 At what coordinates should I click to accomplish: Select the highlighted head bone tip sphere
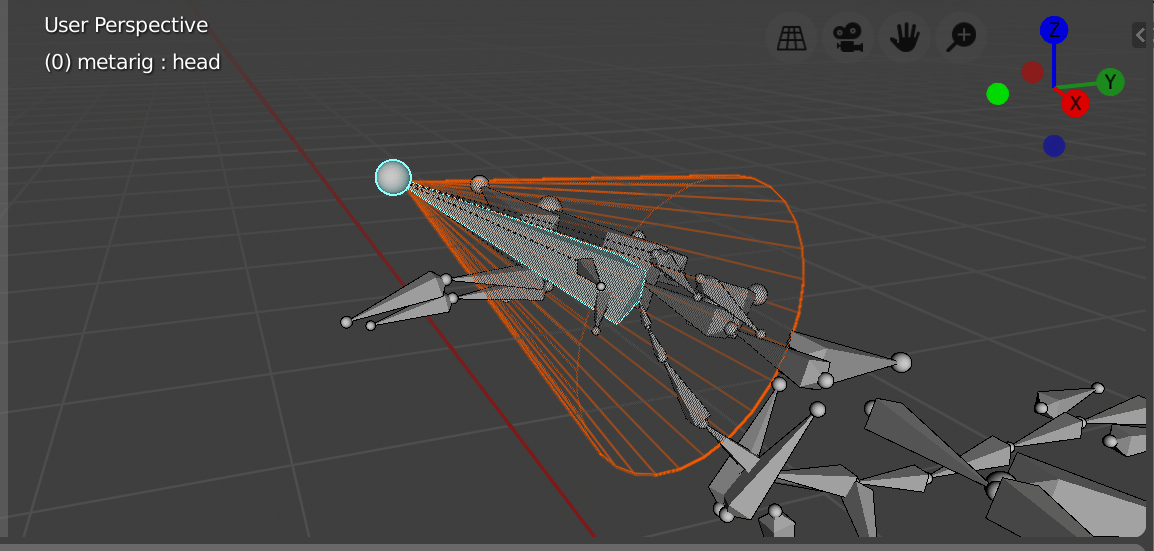(x=393, y=177)
